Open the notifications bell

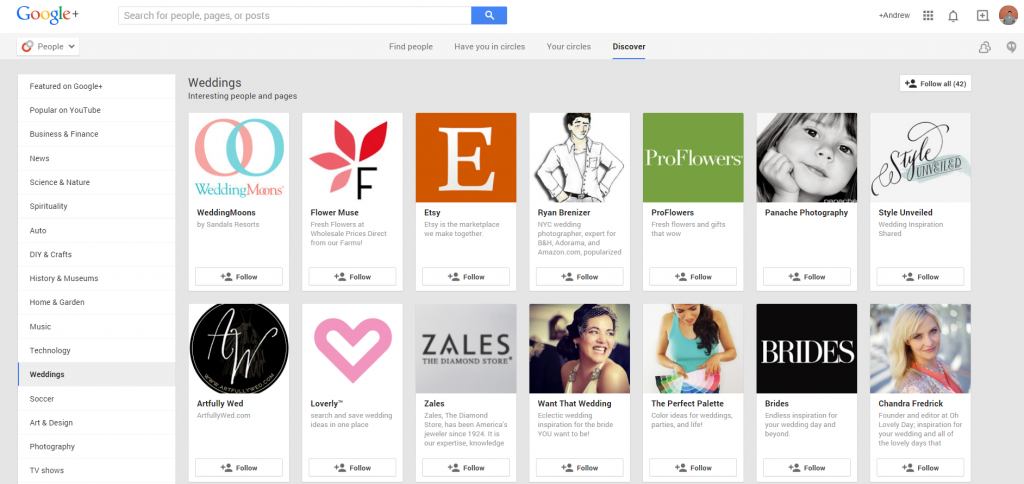click(953, 16)
